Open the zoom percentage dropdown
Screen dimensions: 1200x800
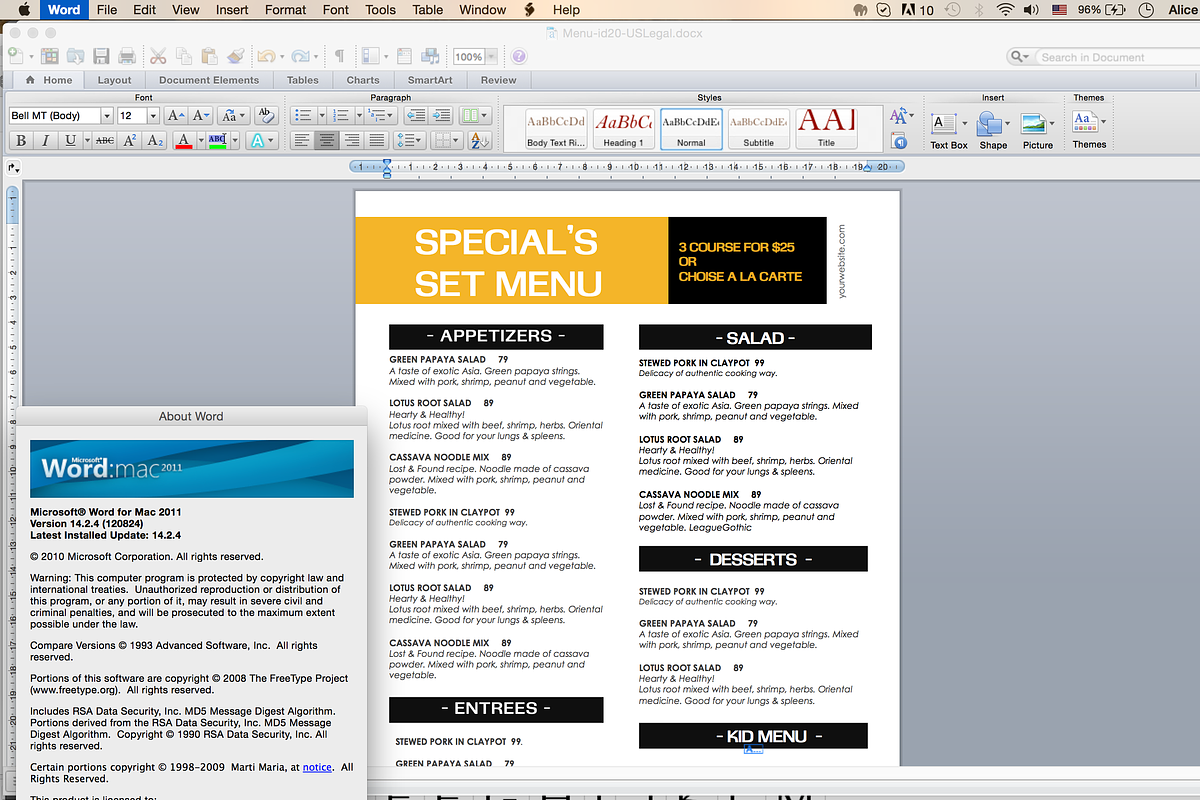[491, 57]
